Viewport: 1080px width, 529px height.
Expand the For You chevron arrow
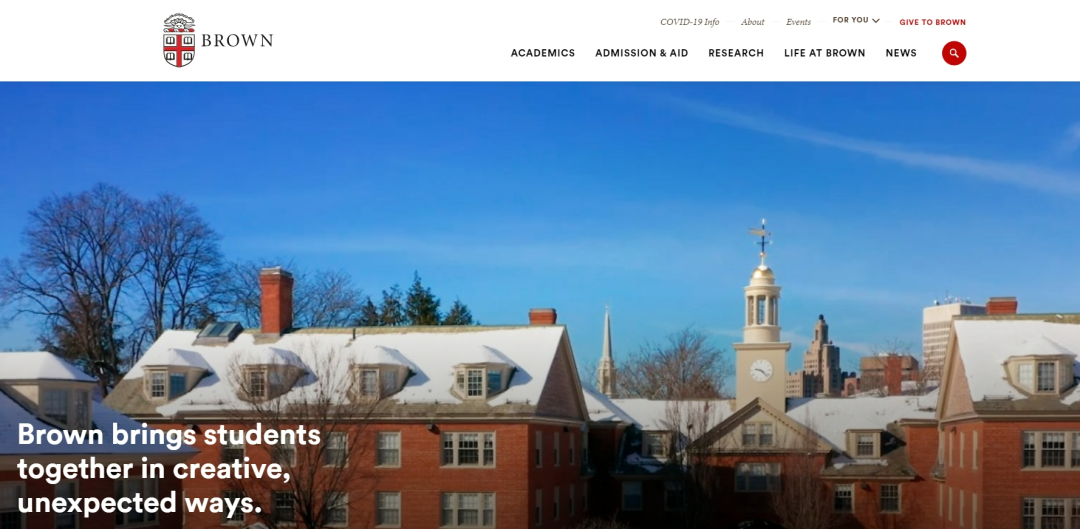coord(876,21)
